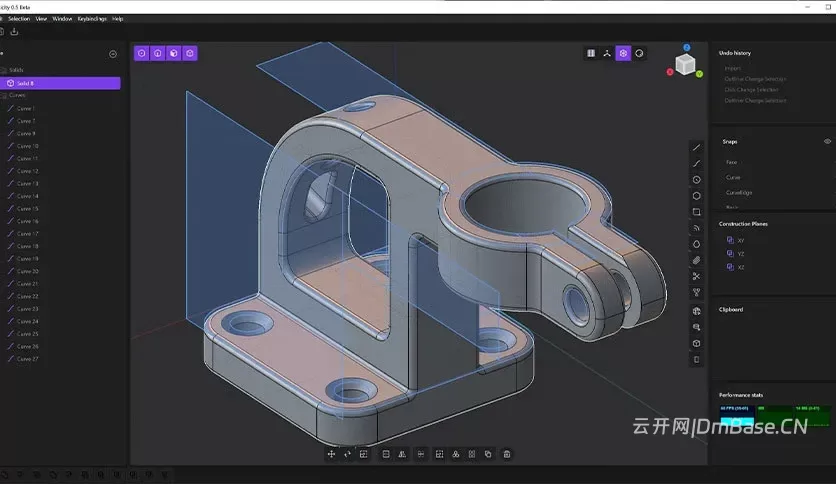Click the Array pattern command icon
The width and height of the screenshot is (836, 484).
coord(472,454)
